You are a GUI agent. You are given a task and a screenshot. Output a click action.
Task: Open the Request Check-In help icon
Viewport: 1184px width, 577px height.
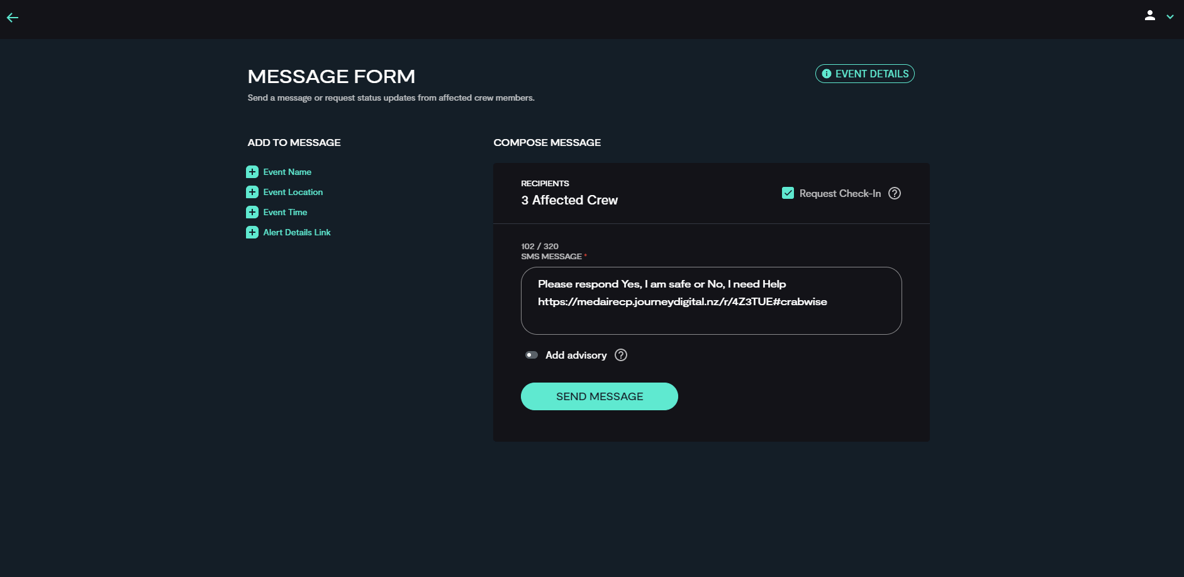(x=893, y=193)
